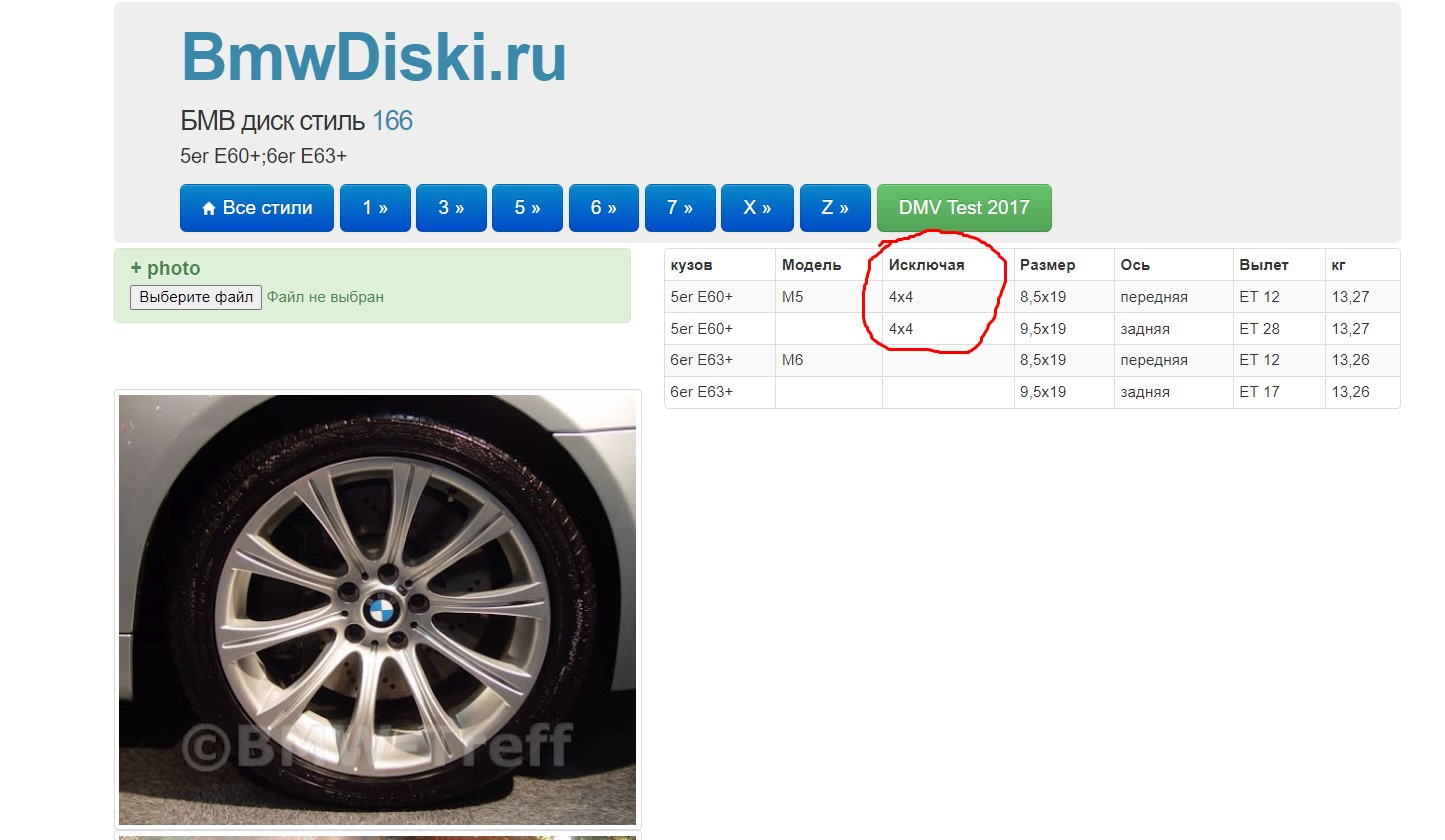The width and height of the screenshot is (1445, 840).
Task: Open the Z » series button
Action: click(x=835, y=208)
